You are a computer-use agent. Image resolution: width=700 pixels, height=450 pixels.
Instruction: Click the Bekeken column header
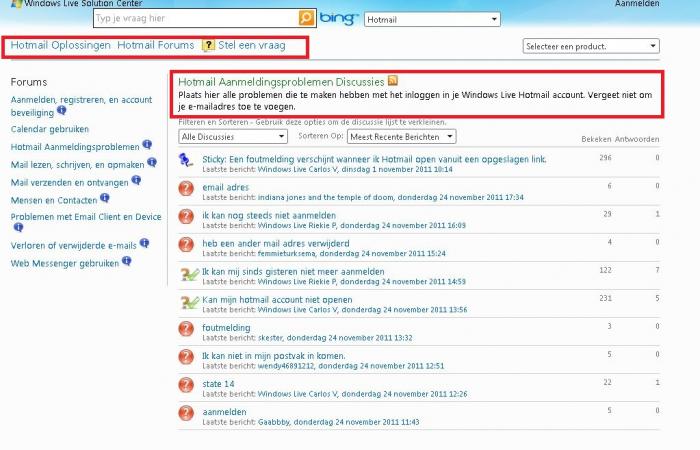point(596,139)
